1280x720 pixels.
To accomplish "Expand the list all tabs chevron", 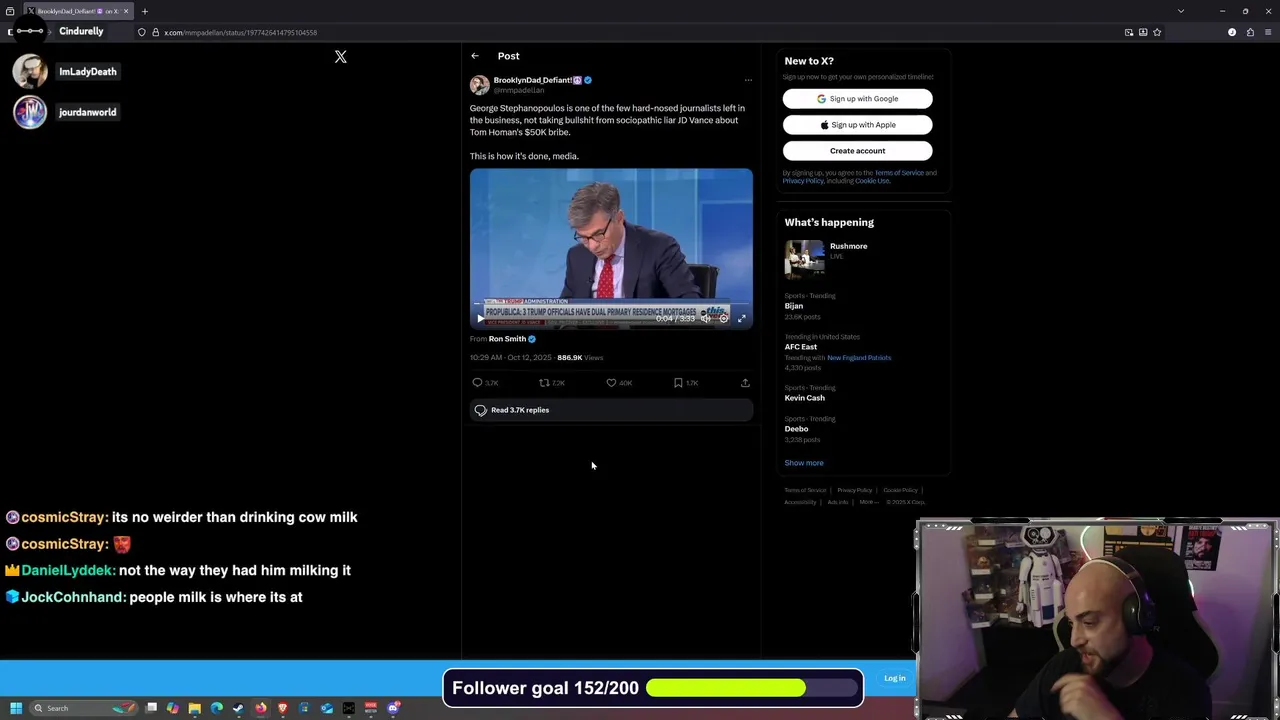I will pyautogui.click(x=1181, y=11).
